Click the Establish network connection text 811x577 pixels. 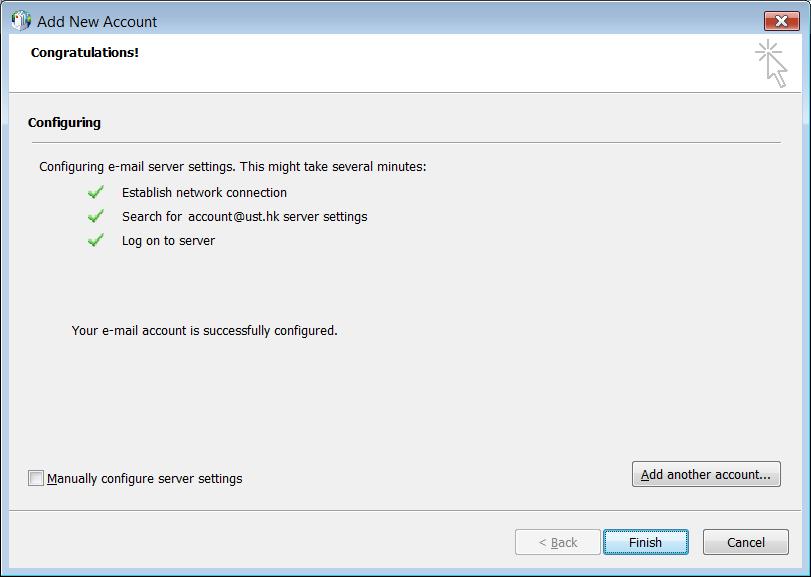click(204, 193)
